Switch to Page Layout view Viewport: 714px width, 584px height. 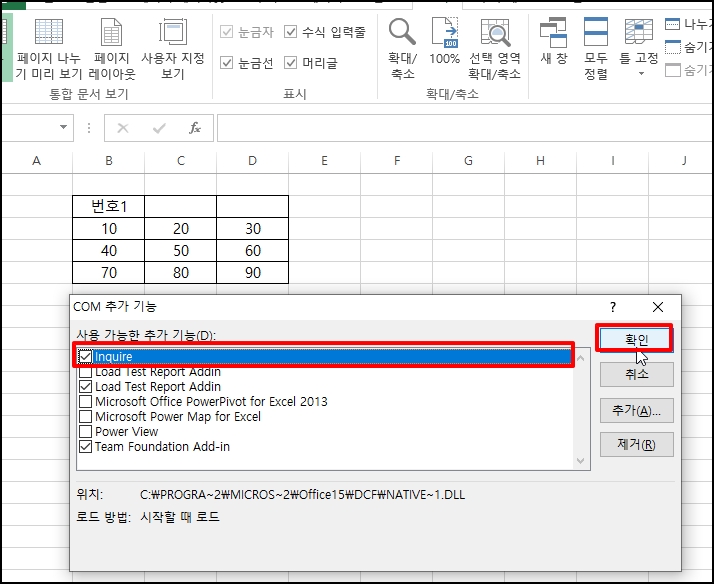[x=112, y=49]
